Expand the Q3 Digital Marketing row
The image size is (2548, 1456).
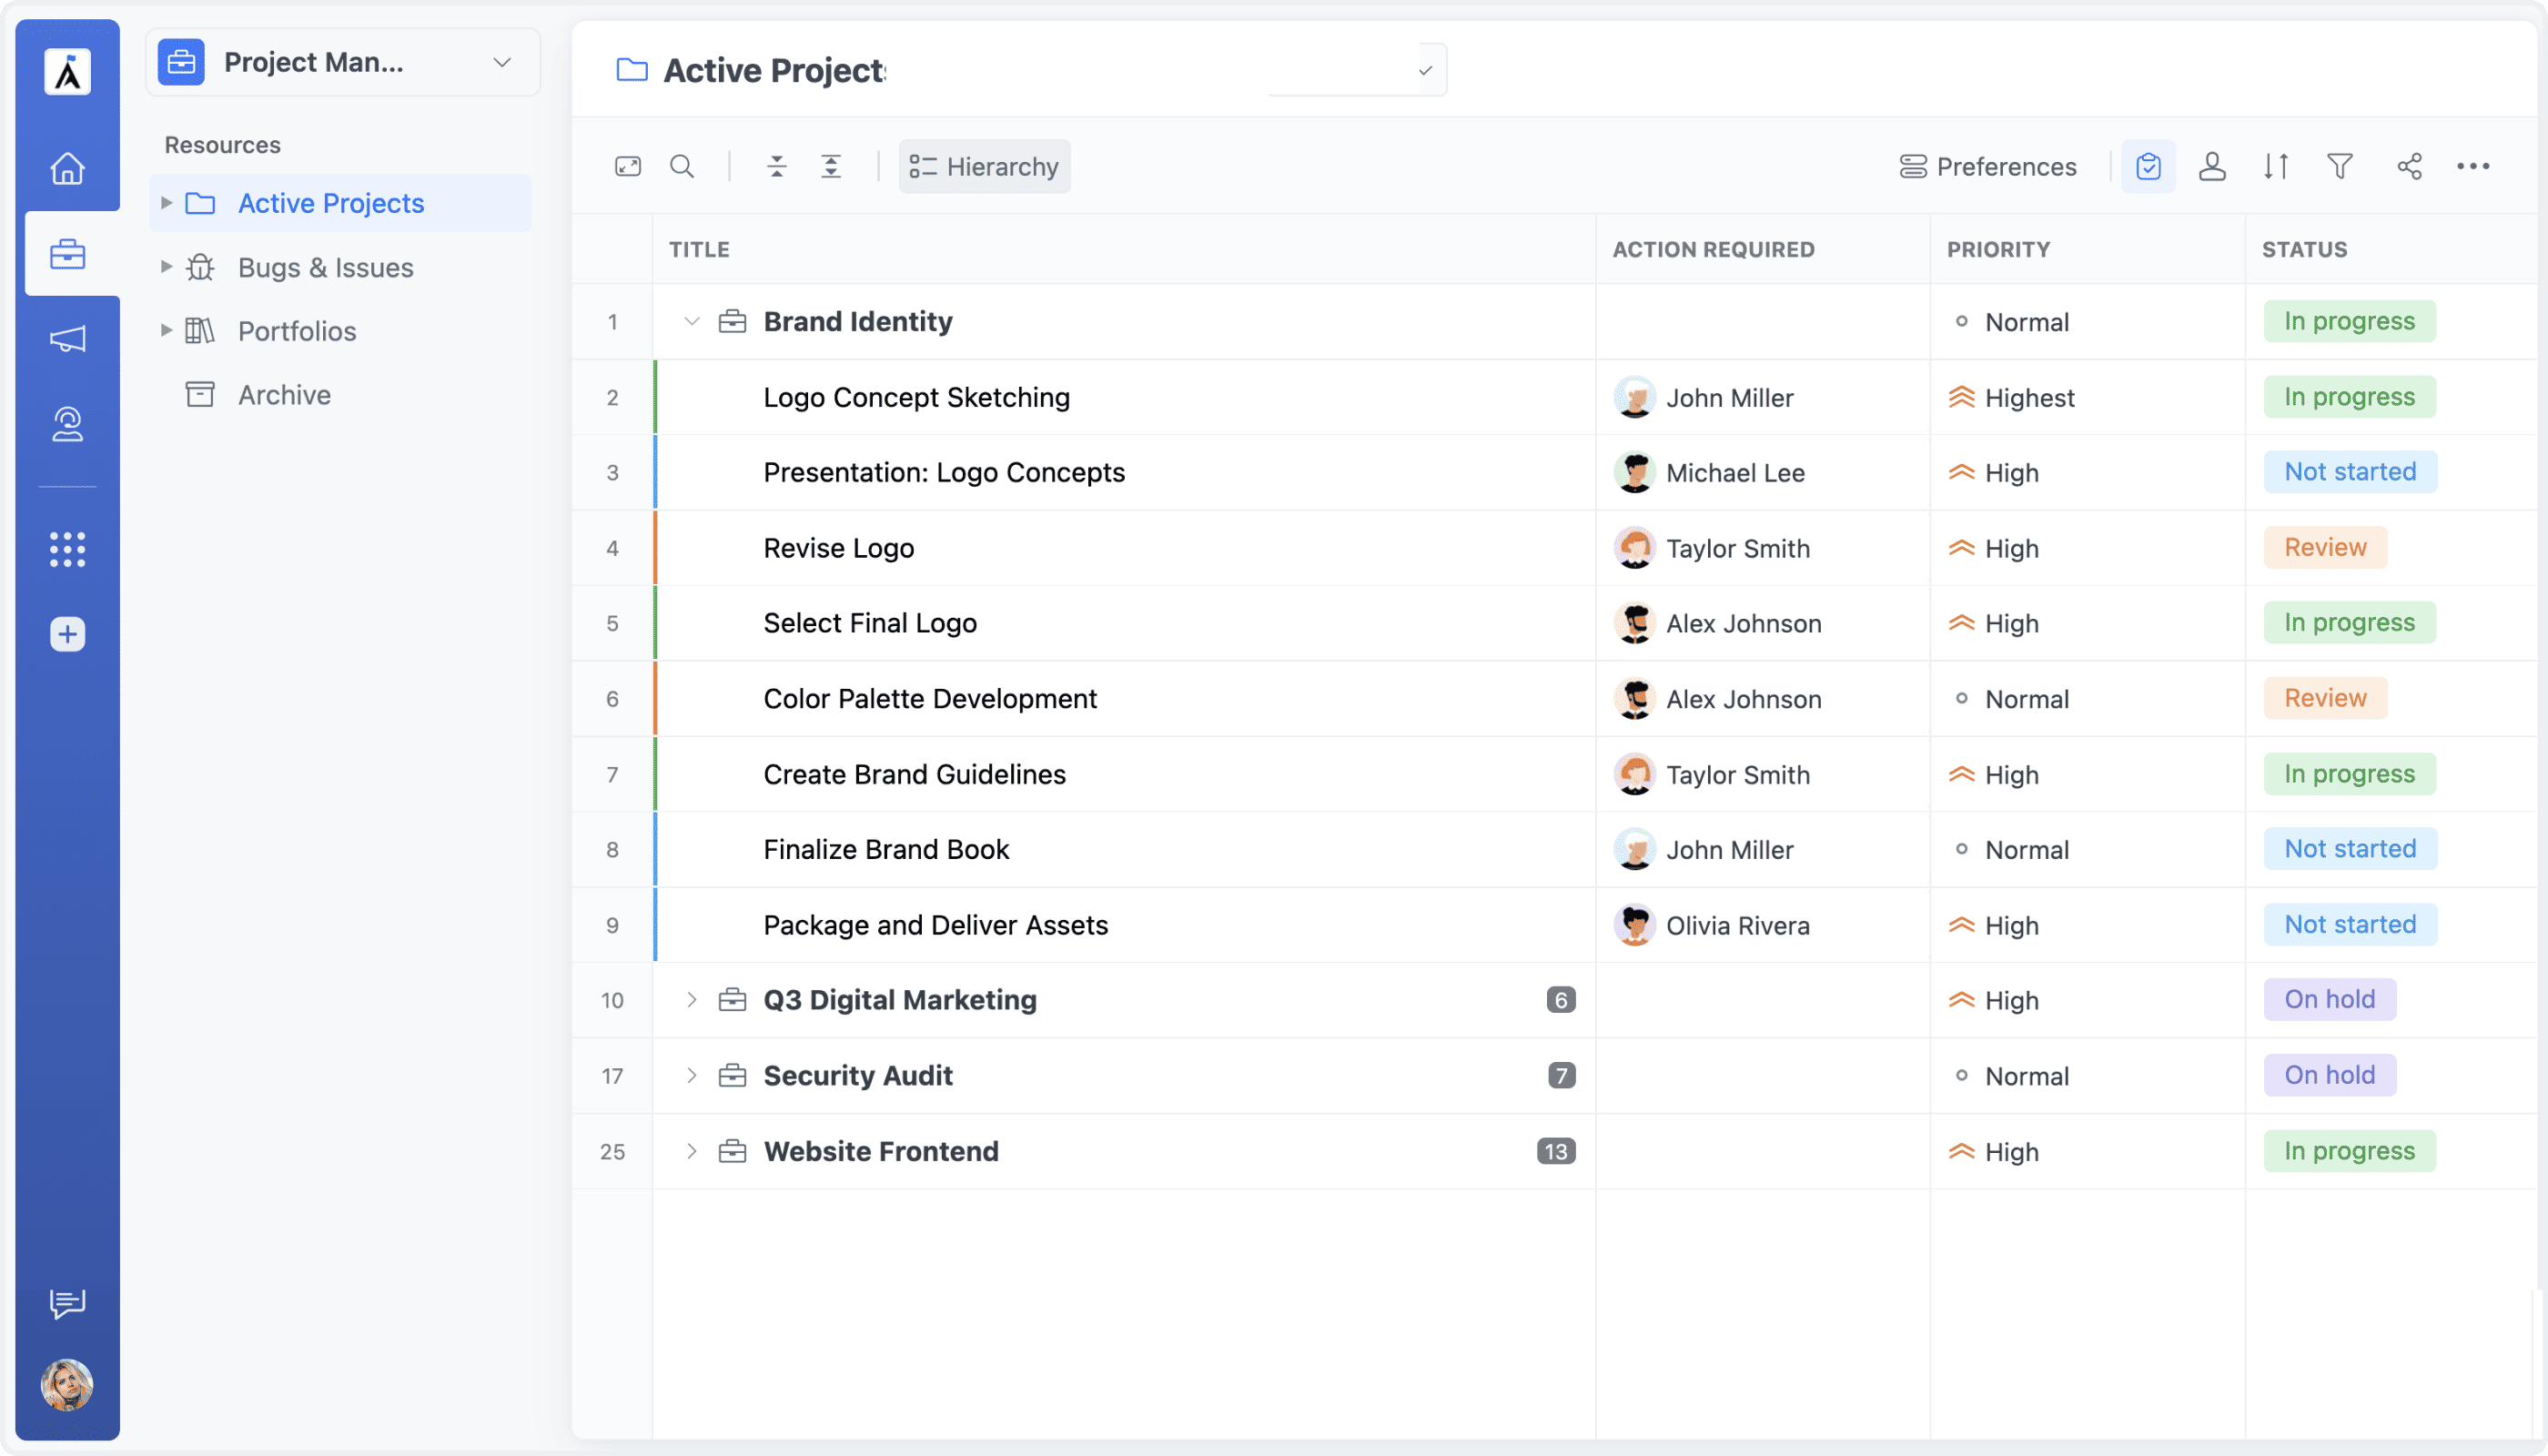click(x=691, y=1000)
